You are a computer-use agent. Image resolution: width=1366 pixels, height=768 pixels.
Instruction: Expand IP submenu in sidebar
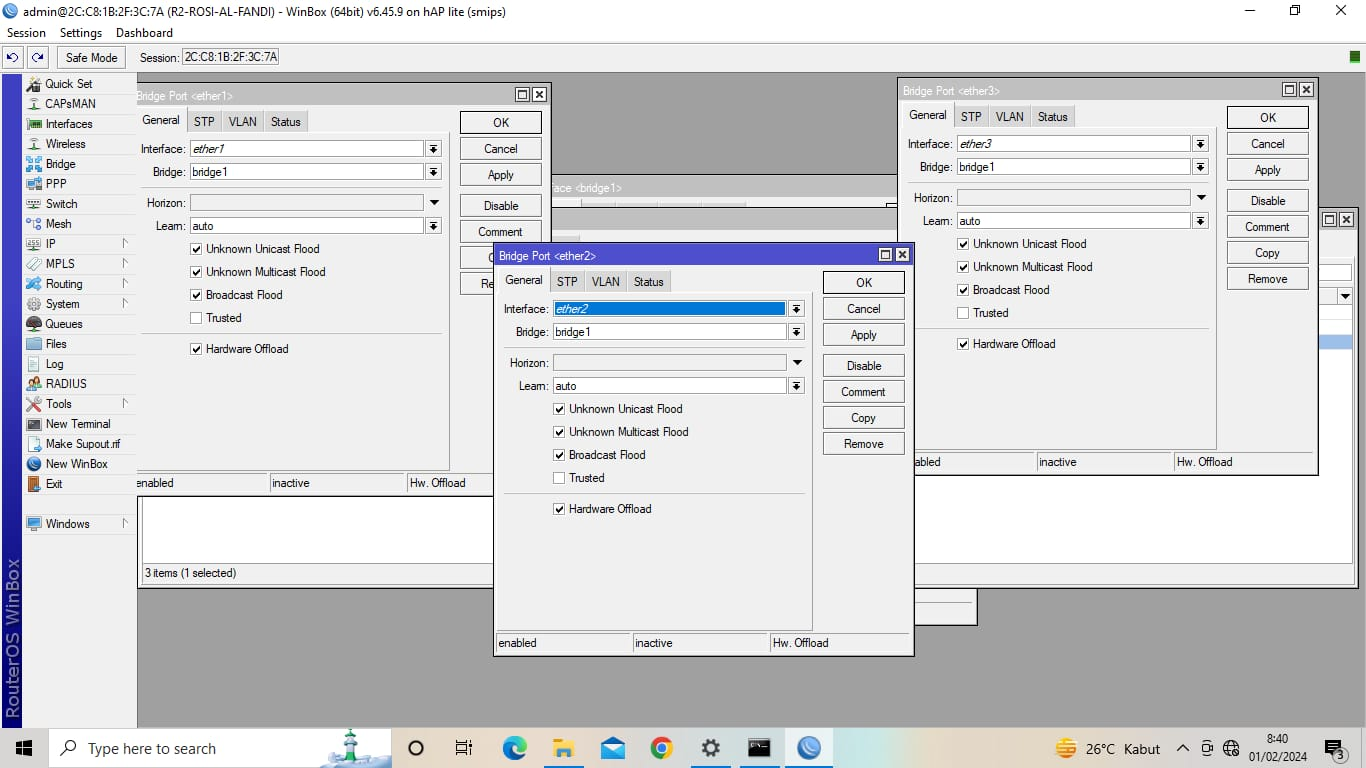click(x=79, y=244)
